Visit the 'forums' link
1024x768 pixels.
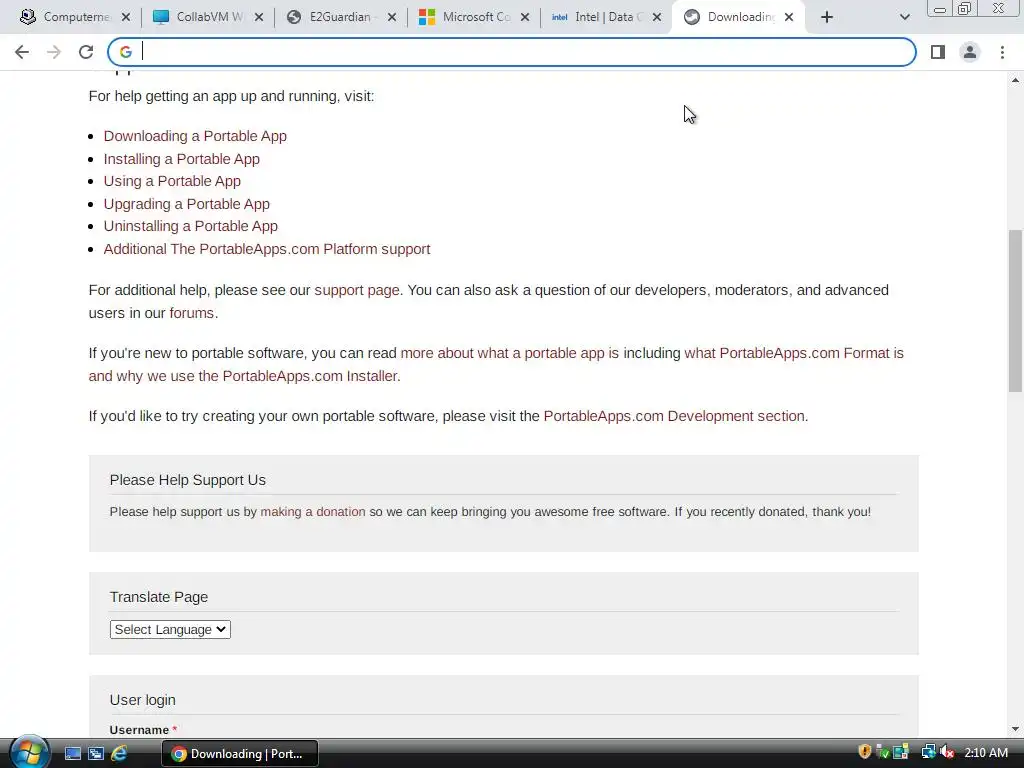click(191, 313)
